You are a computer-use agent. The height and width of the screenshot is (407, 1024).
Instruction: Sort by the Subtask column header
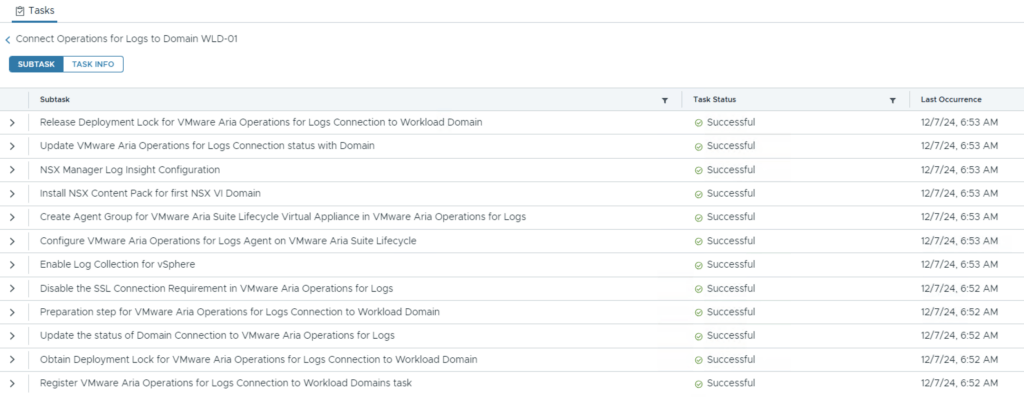click(55, 100)
